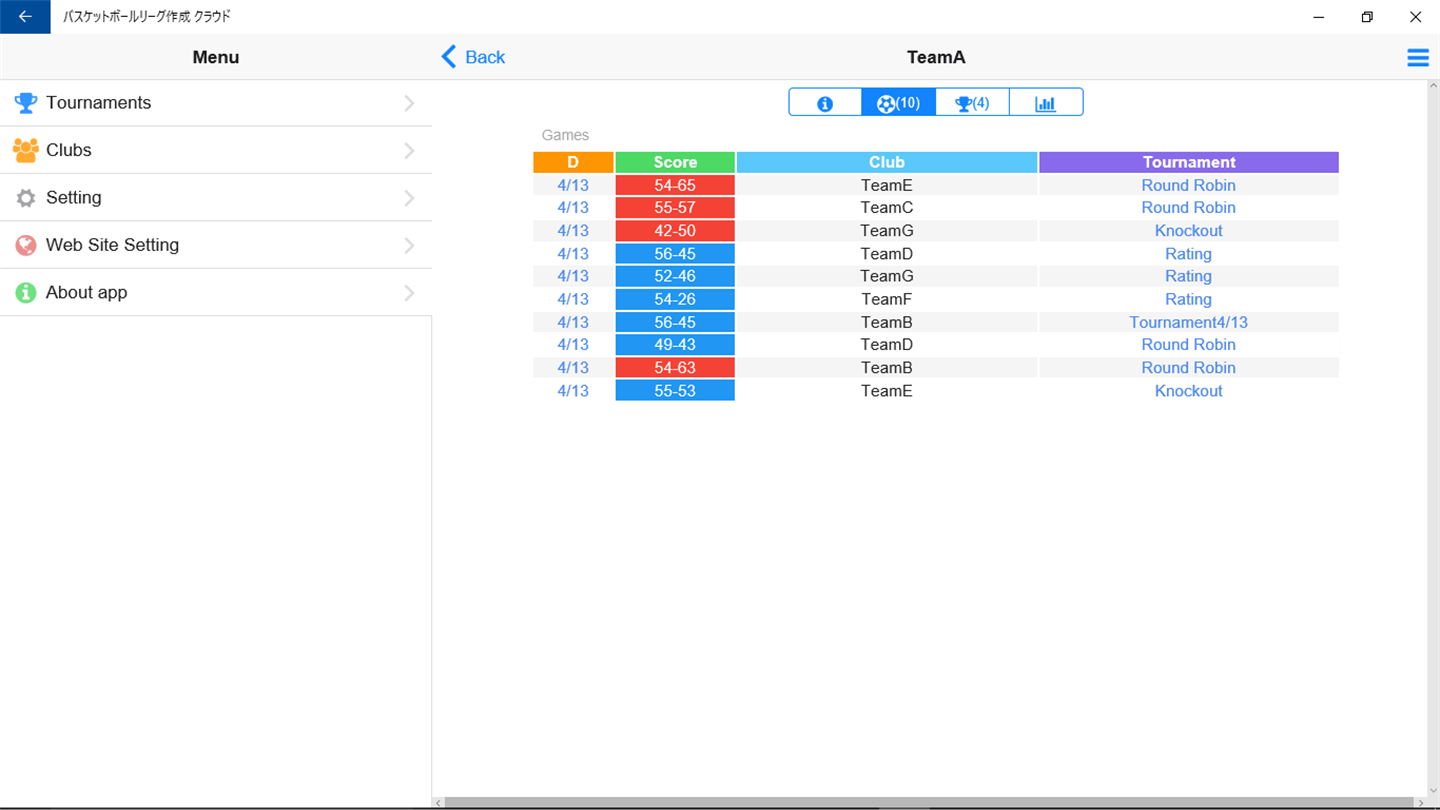Open Knockout link in TeamG row
The image size is (1440, 810).
(x=1189, y=231)
